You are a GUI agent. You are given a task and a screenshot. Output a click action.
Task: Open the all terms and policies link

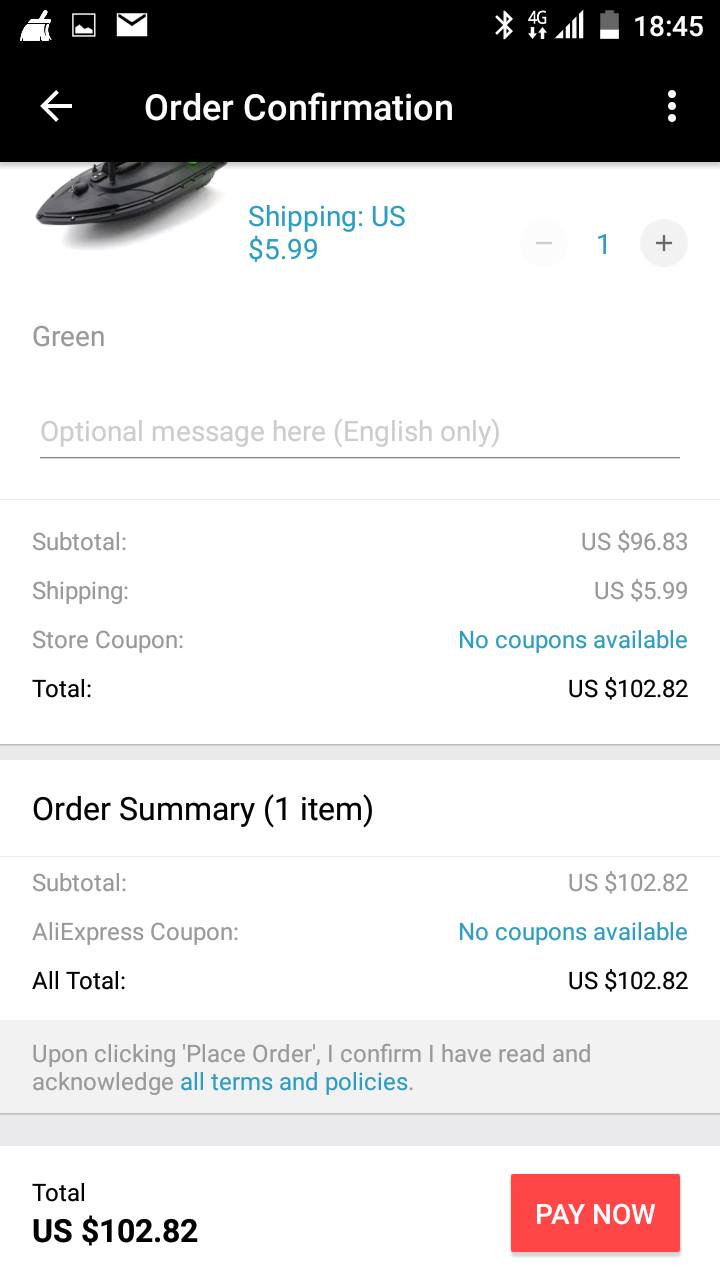tap(294, 1082)
